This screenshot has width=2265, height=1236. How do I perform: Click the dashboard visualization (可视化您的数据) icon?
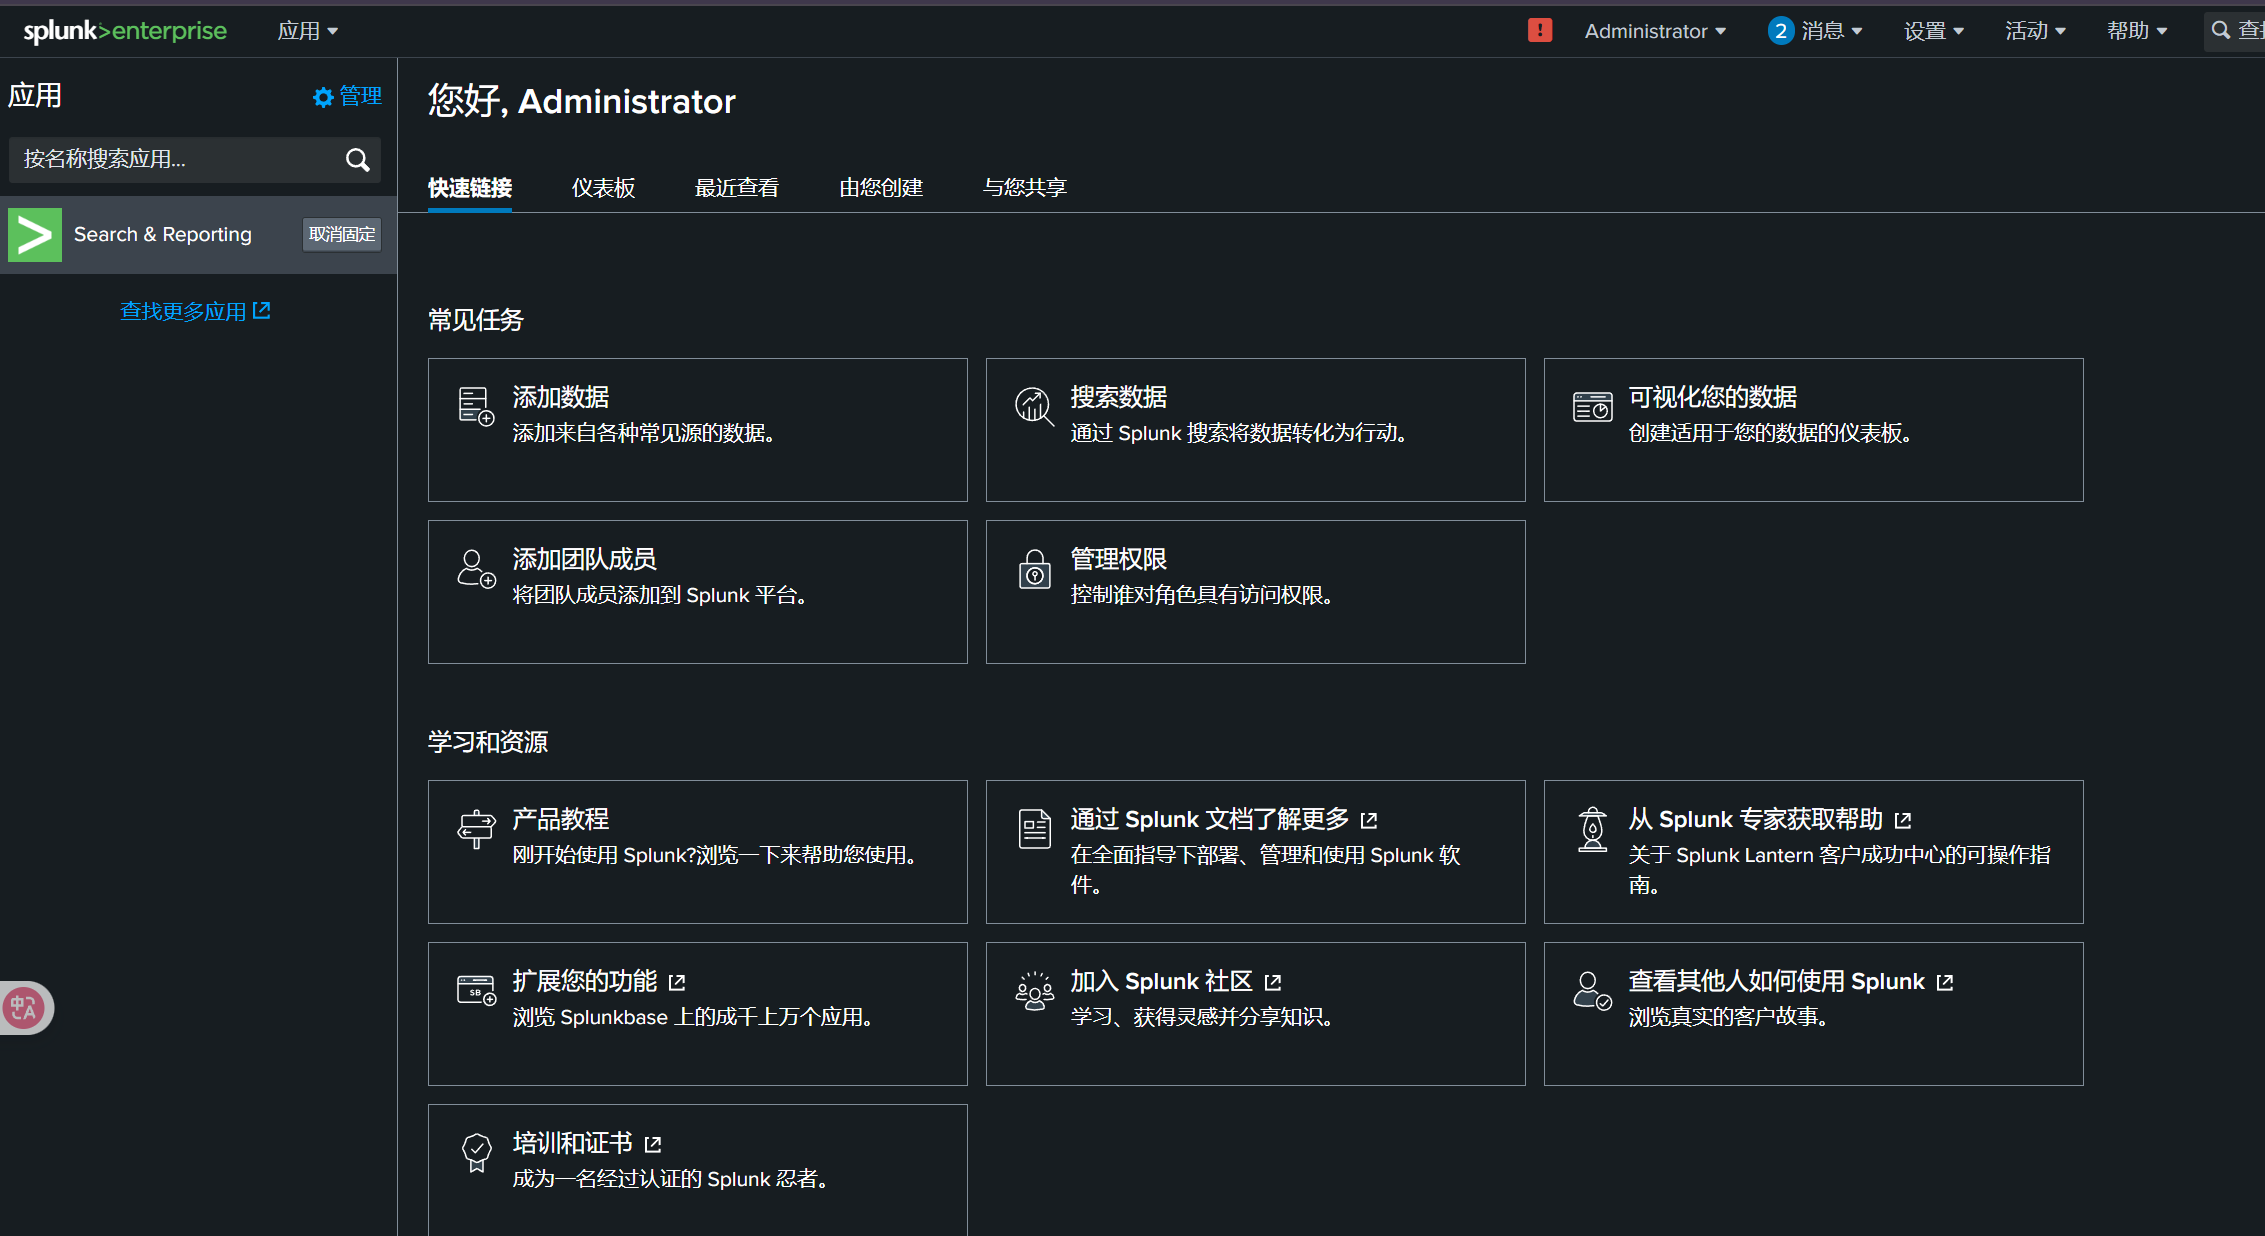pos(1592,406)
